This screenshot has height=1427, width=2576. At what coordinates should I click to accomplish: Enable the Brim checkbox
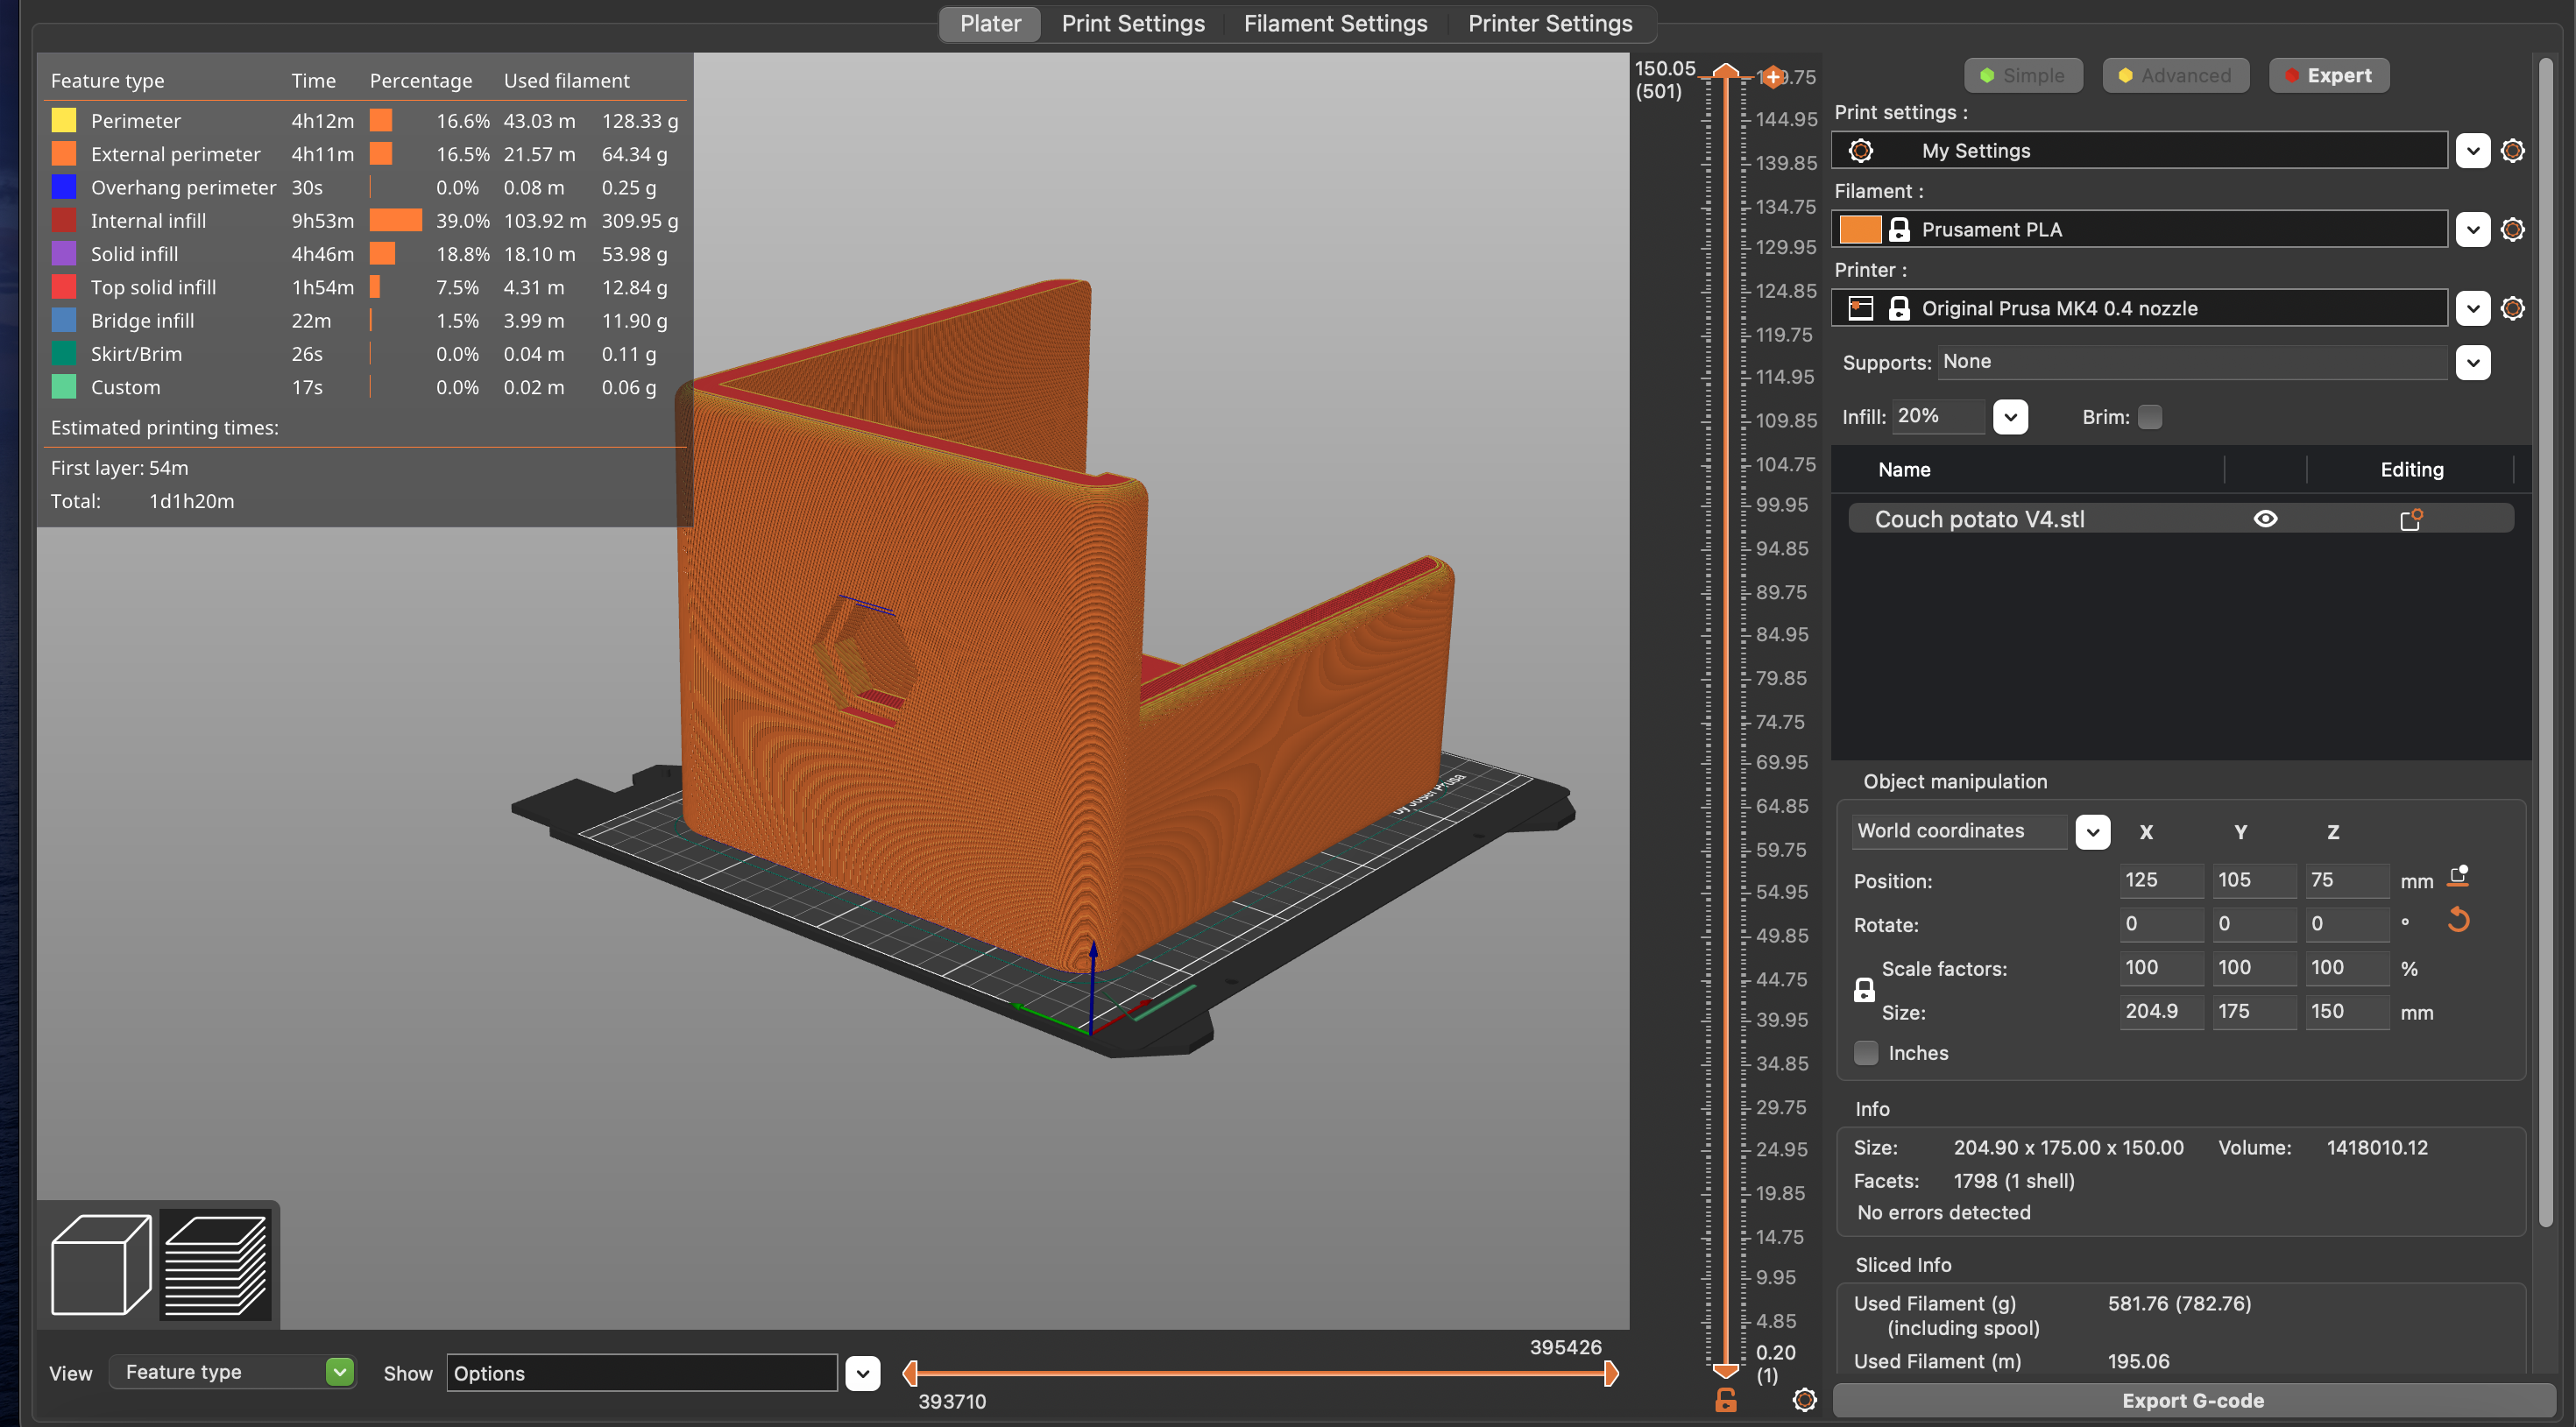click(2150, 417)
